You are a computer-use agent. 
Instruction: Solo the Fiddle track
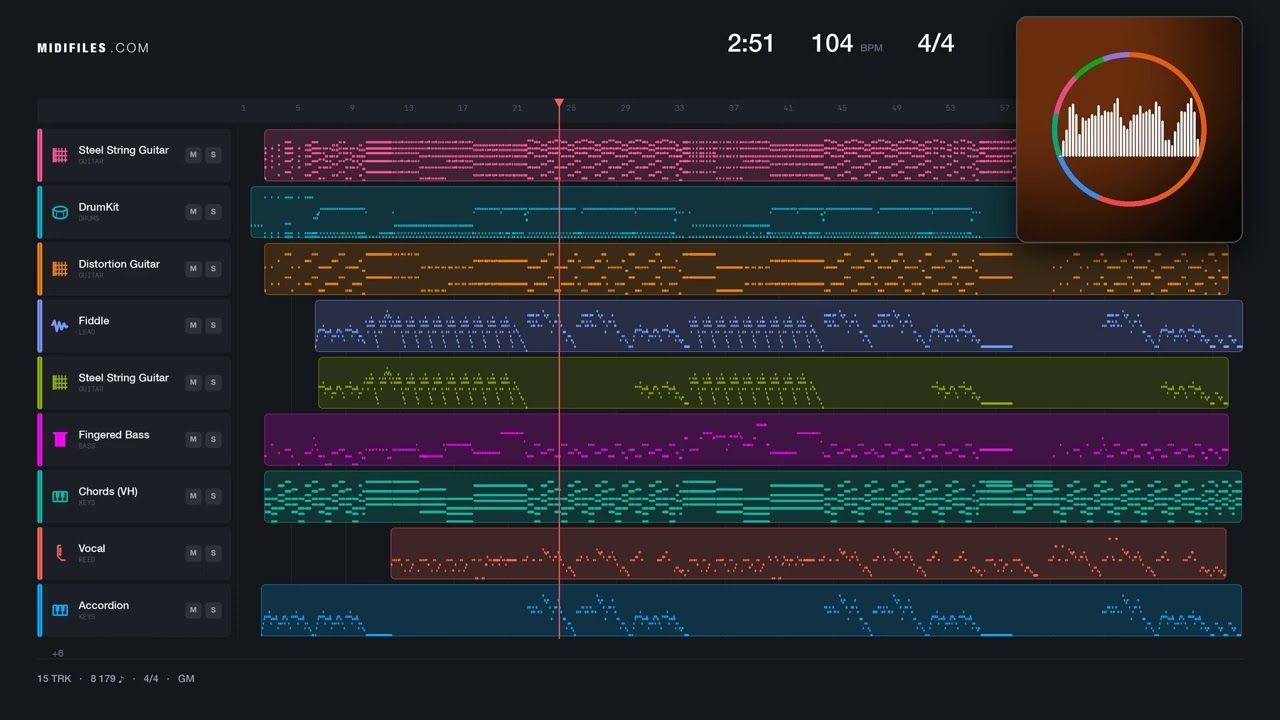(212, 326)
